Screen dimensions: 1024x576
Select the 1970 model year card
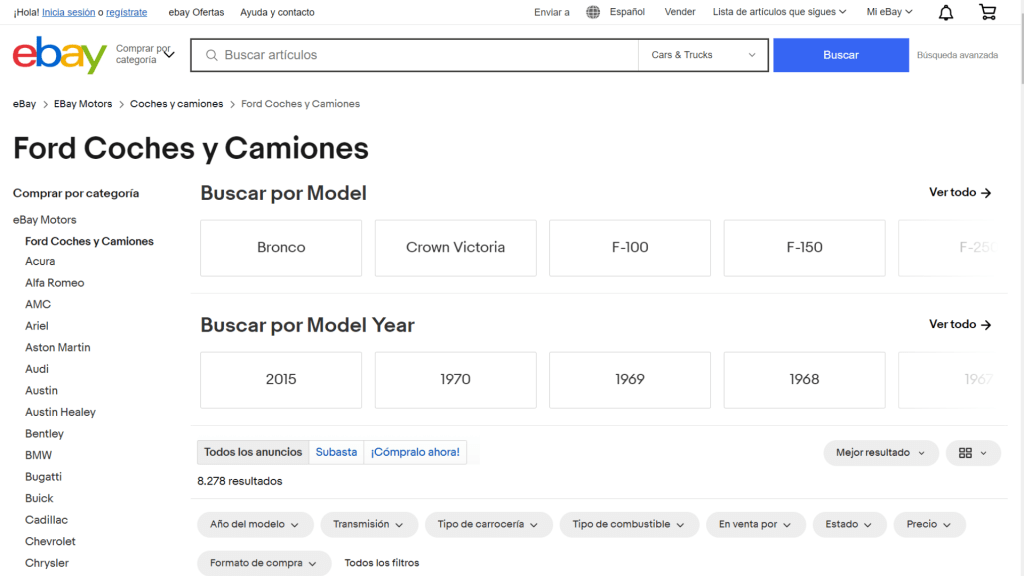click(x=455, y=379)
